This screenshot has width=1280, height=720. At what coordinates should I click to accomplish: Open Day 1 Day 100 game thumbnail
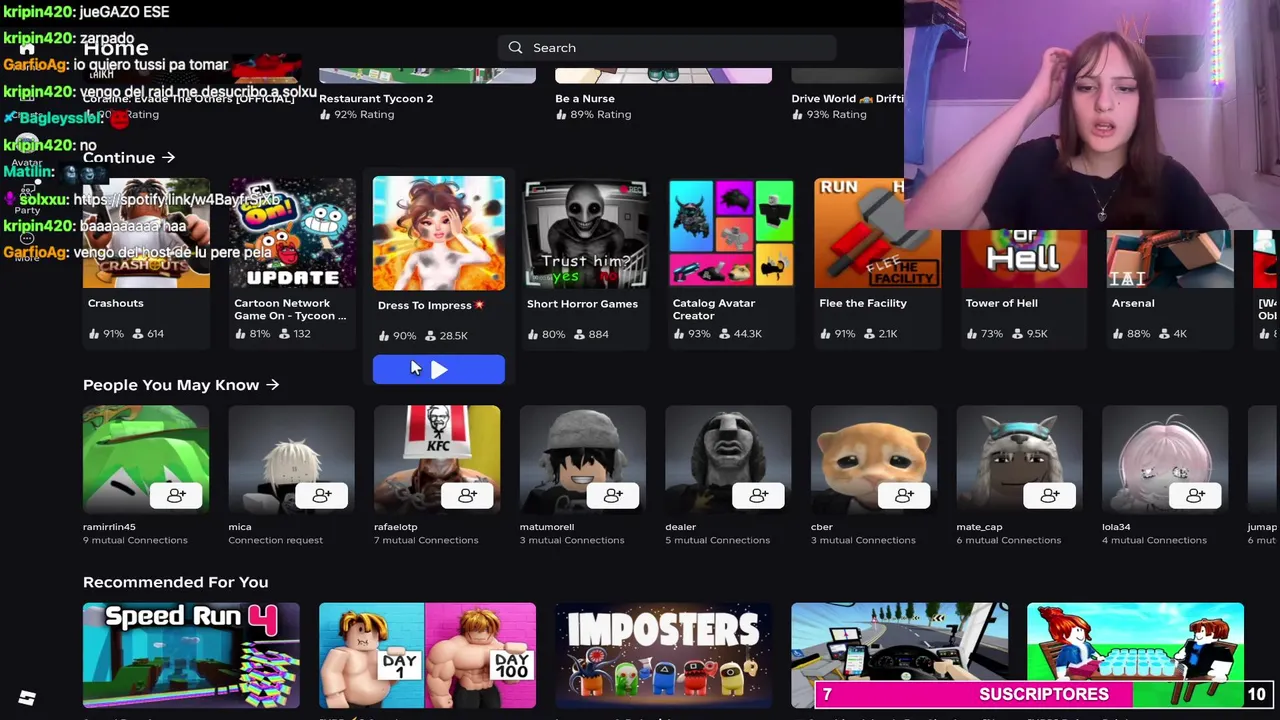point(427,655)
